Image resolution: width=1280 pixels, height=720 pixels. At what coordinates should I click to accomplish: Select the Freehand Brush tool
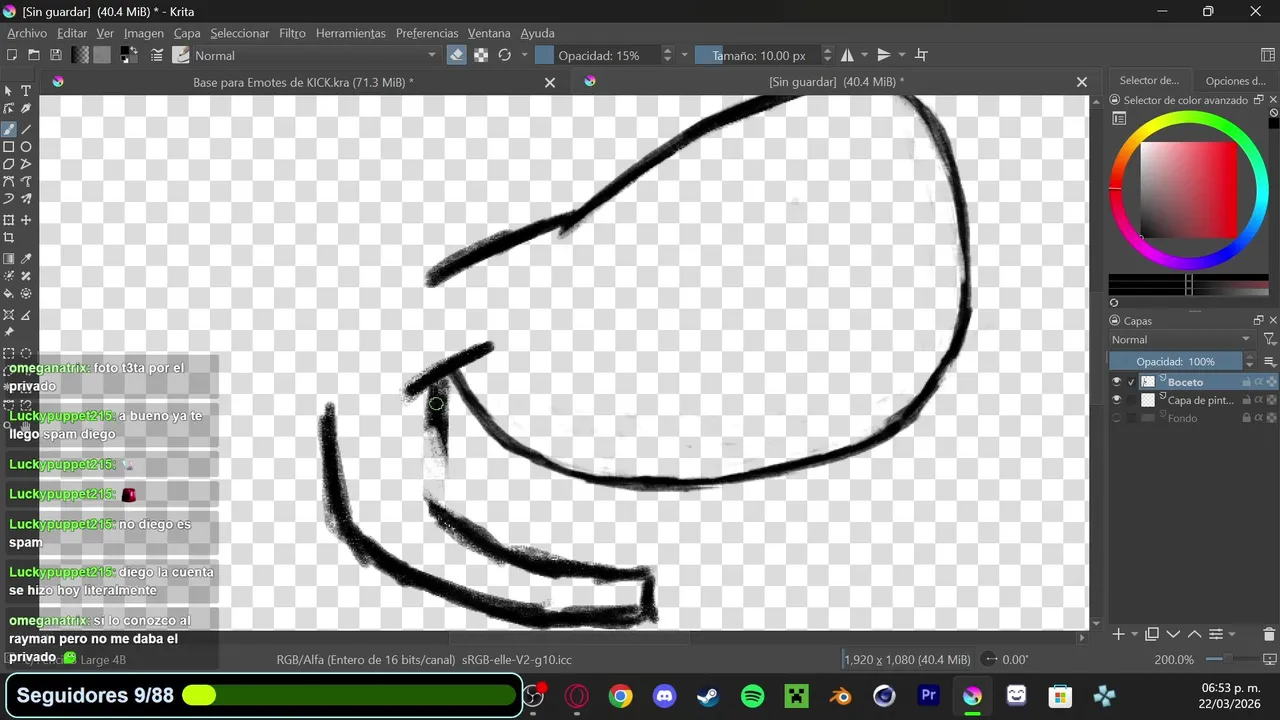coord(9,130)
